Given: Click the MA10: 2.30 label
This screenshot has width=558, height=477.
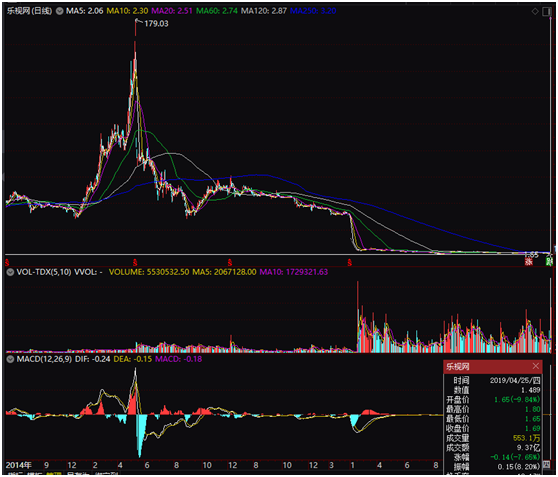Looking at the screenshot, I should coord(127,11).
